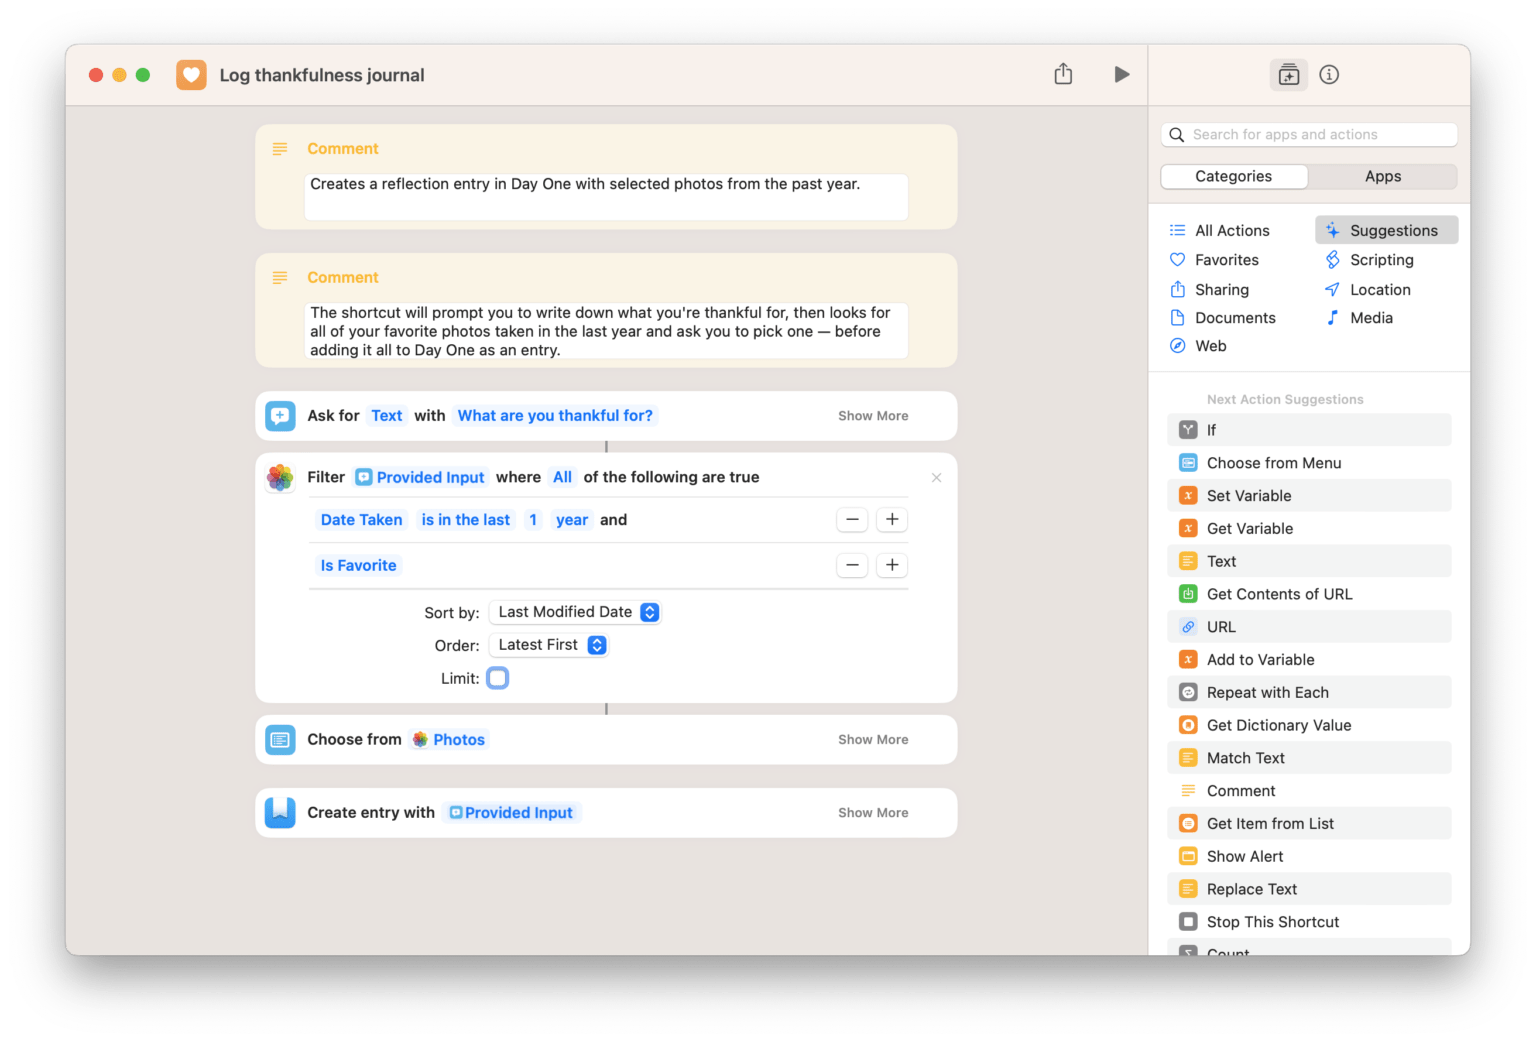Enable the Limit checkbox
This screenshot has height=1042, width=1536.
[498, 679]
